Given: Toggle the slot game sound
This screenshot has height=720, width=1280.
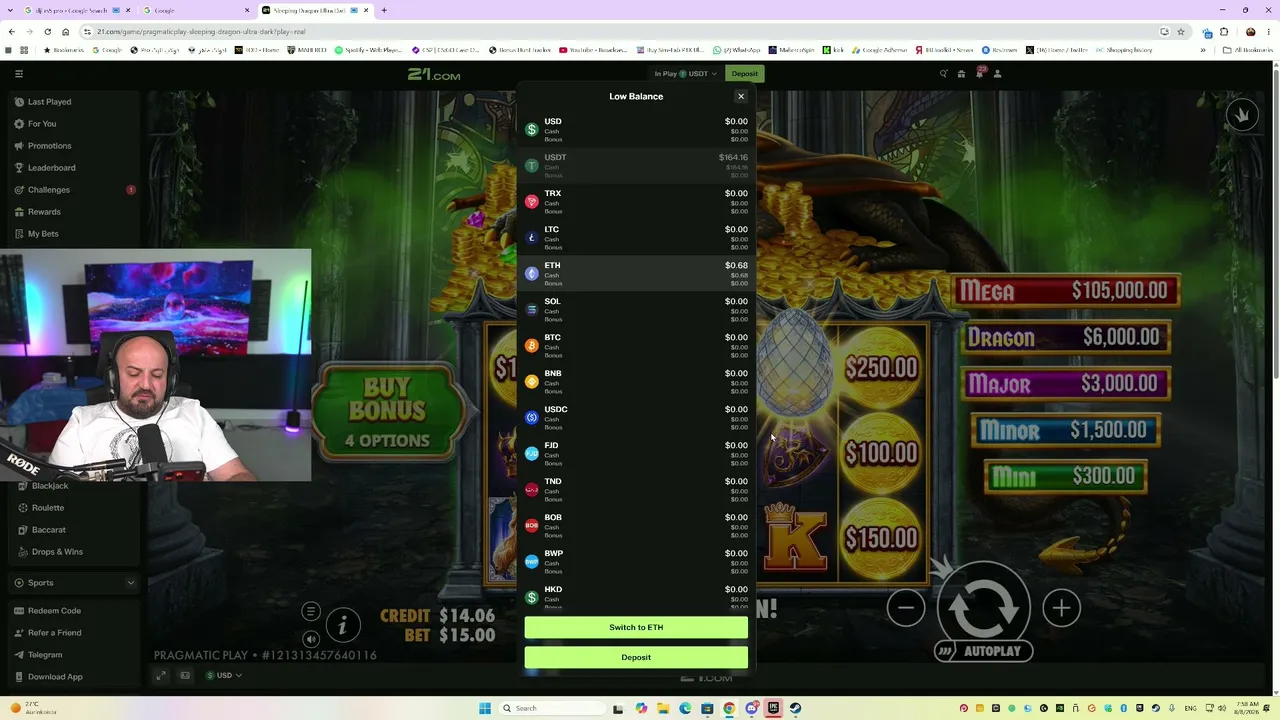Looking at the screenshot, I should point(311,639).
